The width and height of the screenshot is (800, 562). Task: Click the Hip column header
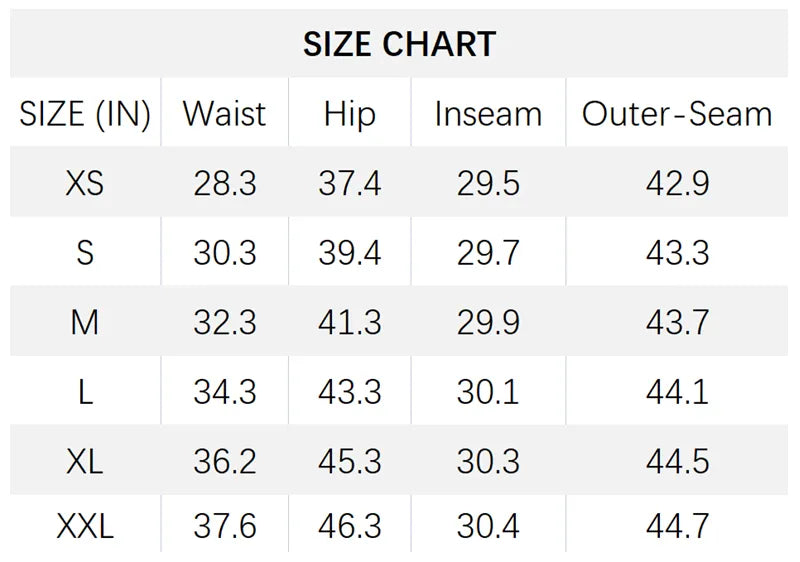click(x=350, y=114)
